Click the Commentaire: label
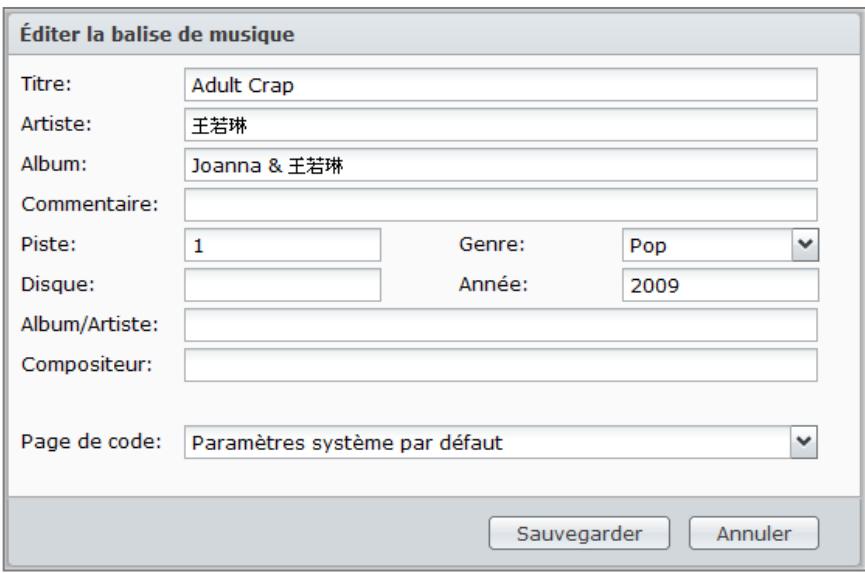Screen dimensions: 865x573 (90, 204)
